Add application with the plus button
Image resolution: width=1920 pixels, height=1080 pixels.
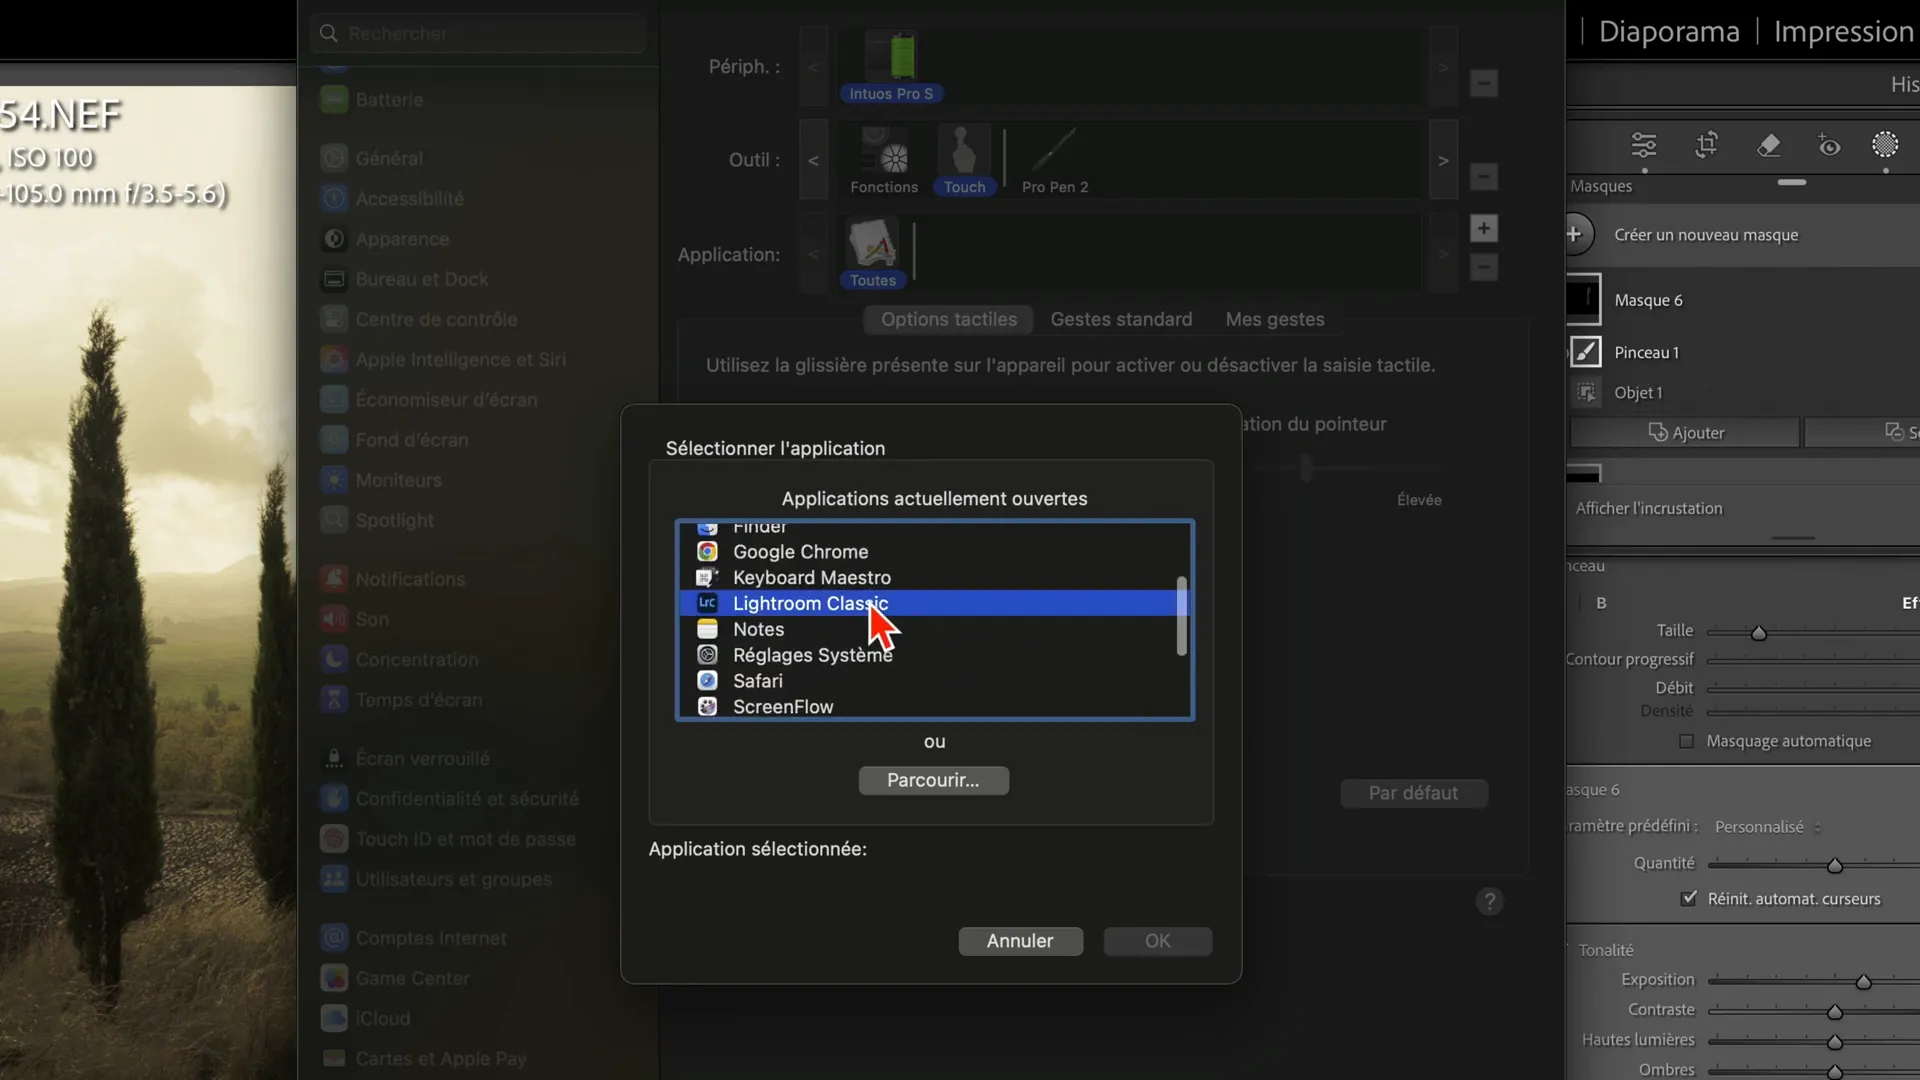[x=1483, y=229]
